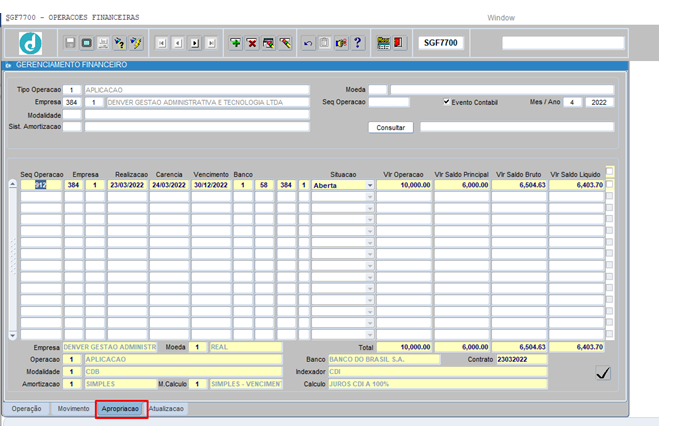This screenshot has width=674, height=435.
Task: Click the clear record eraser icon
Action: pos(285,43)
